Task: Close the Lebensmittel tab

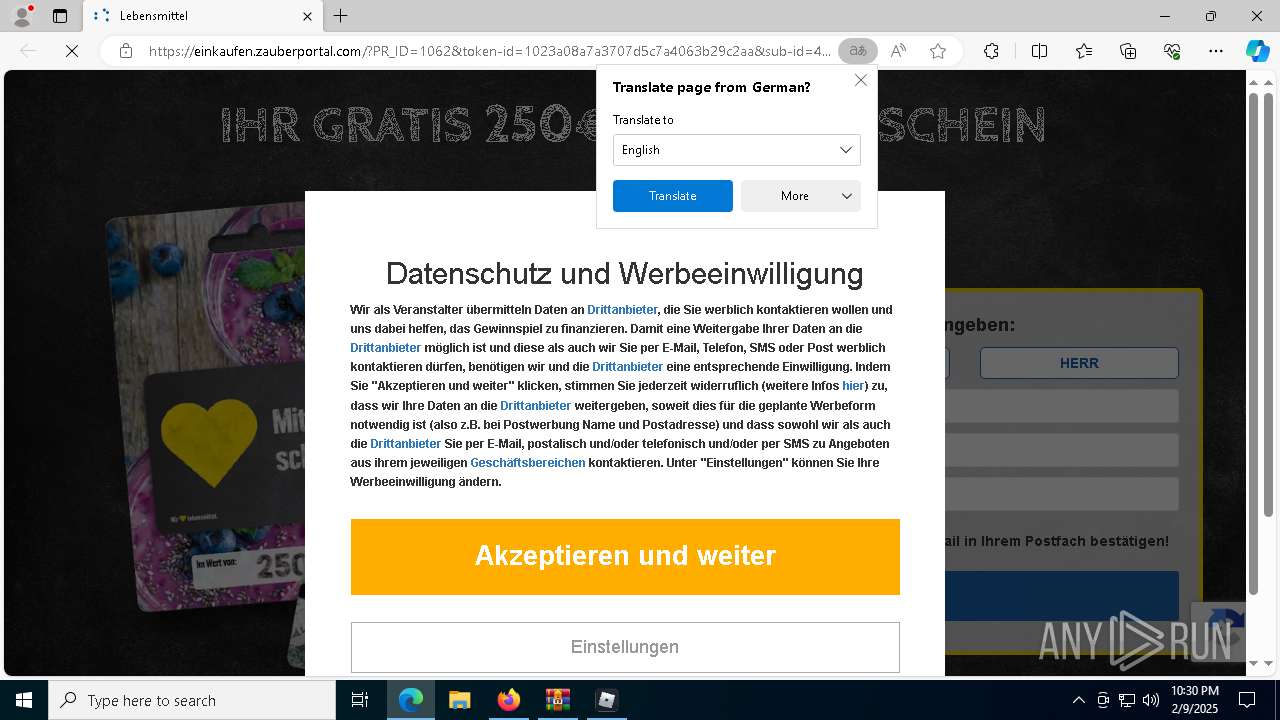Action: [307, 16]
